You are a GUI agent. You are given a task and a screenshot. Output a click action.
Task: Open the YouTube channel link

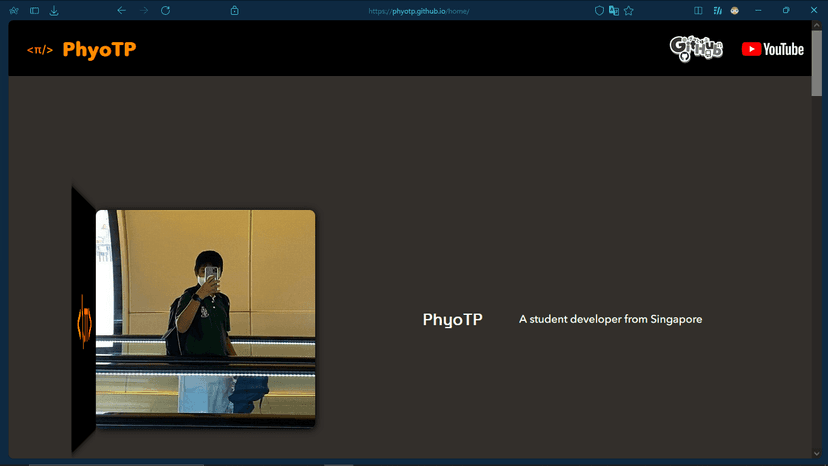coord(772,49)
